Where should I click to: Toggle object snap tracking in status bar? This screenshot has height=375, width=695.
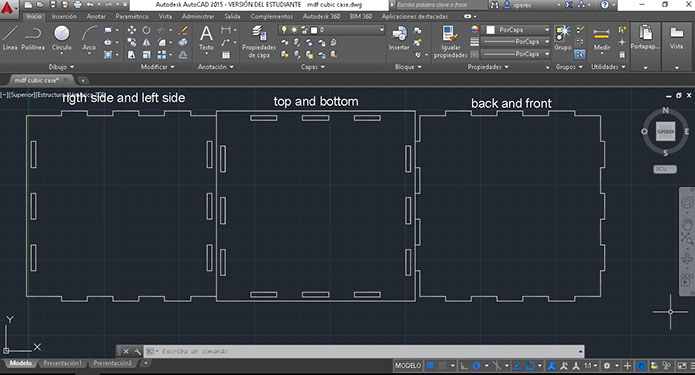click(517, 366)
